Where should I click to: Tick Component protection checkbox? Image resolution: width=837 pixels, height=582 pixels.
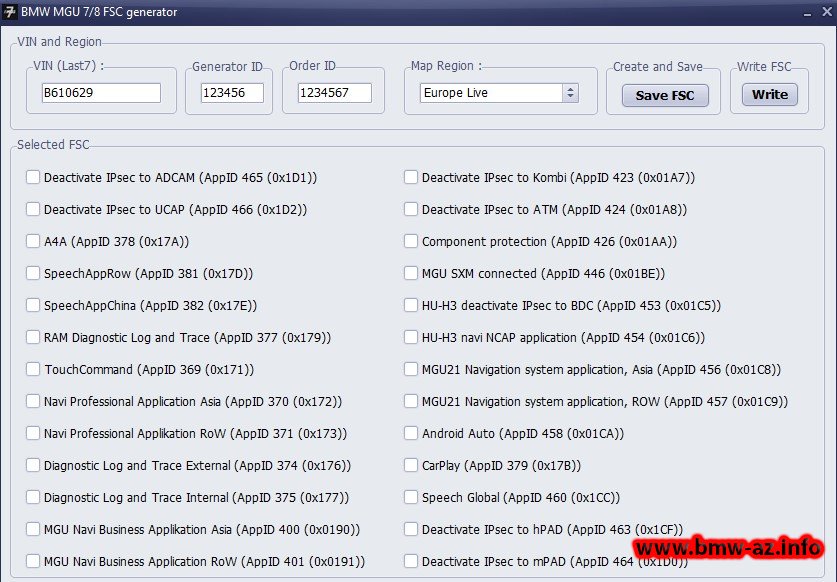411,241
